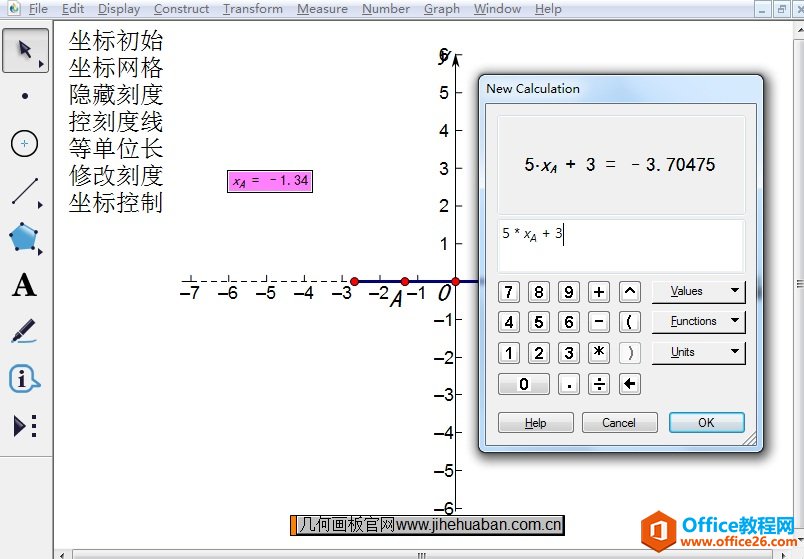This screenshot has height=559, width=804.
Task: Click OK to confirm calculation
Action: [706, 423]
